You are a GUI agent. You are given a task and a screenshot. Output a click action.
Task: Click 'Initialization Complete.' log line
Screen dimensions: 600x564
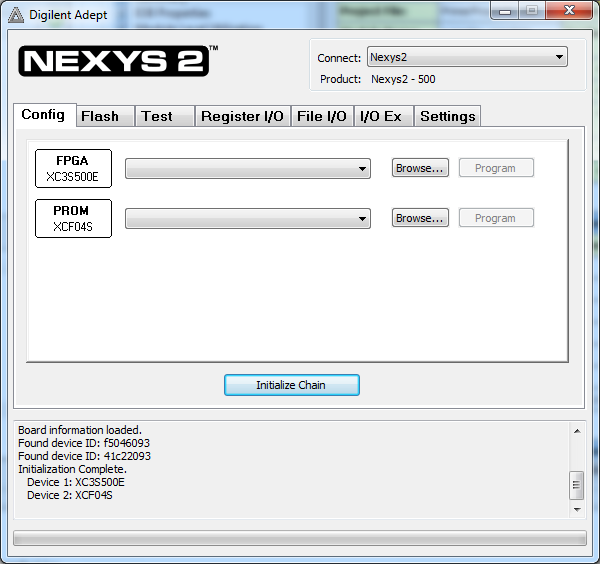pyautogui.click(x=72, y=469)
